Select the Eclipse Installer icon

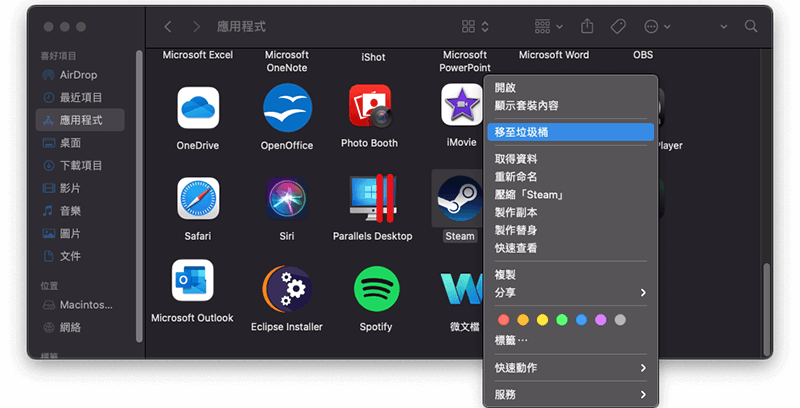pyautogui.click(x=287, y=289)
